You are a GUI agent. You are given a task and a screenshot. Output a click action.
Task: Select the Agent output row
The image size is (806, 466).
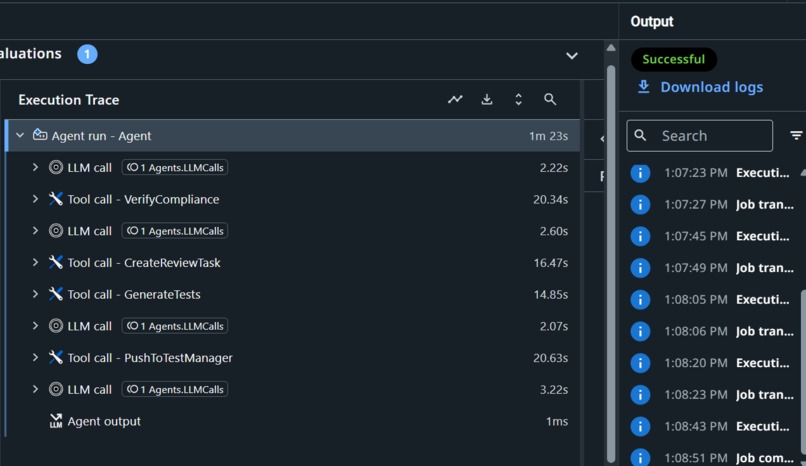(293, 421)
